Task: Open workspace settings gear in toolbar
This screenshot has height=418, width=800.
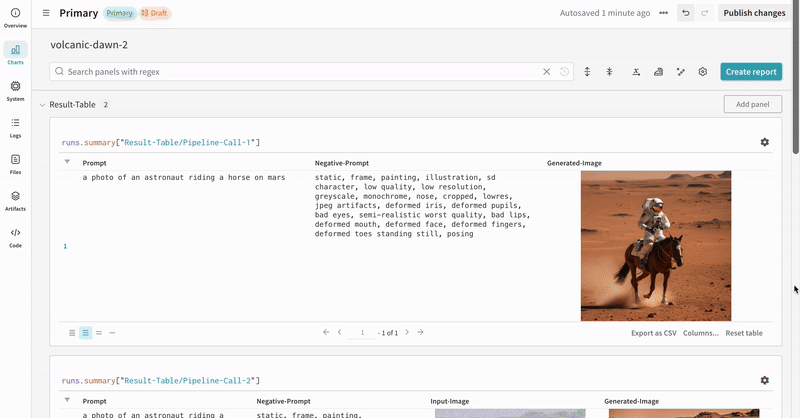Action: click(x=703, y=72)
